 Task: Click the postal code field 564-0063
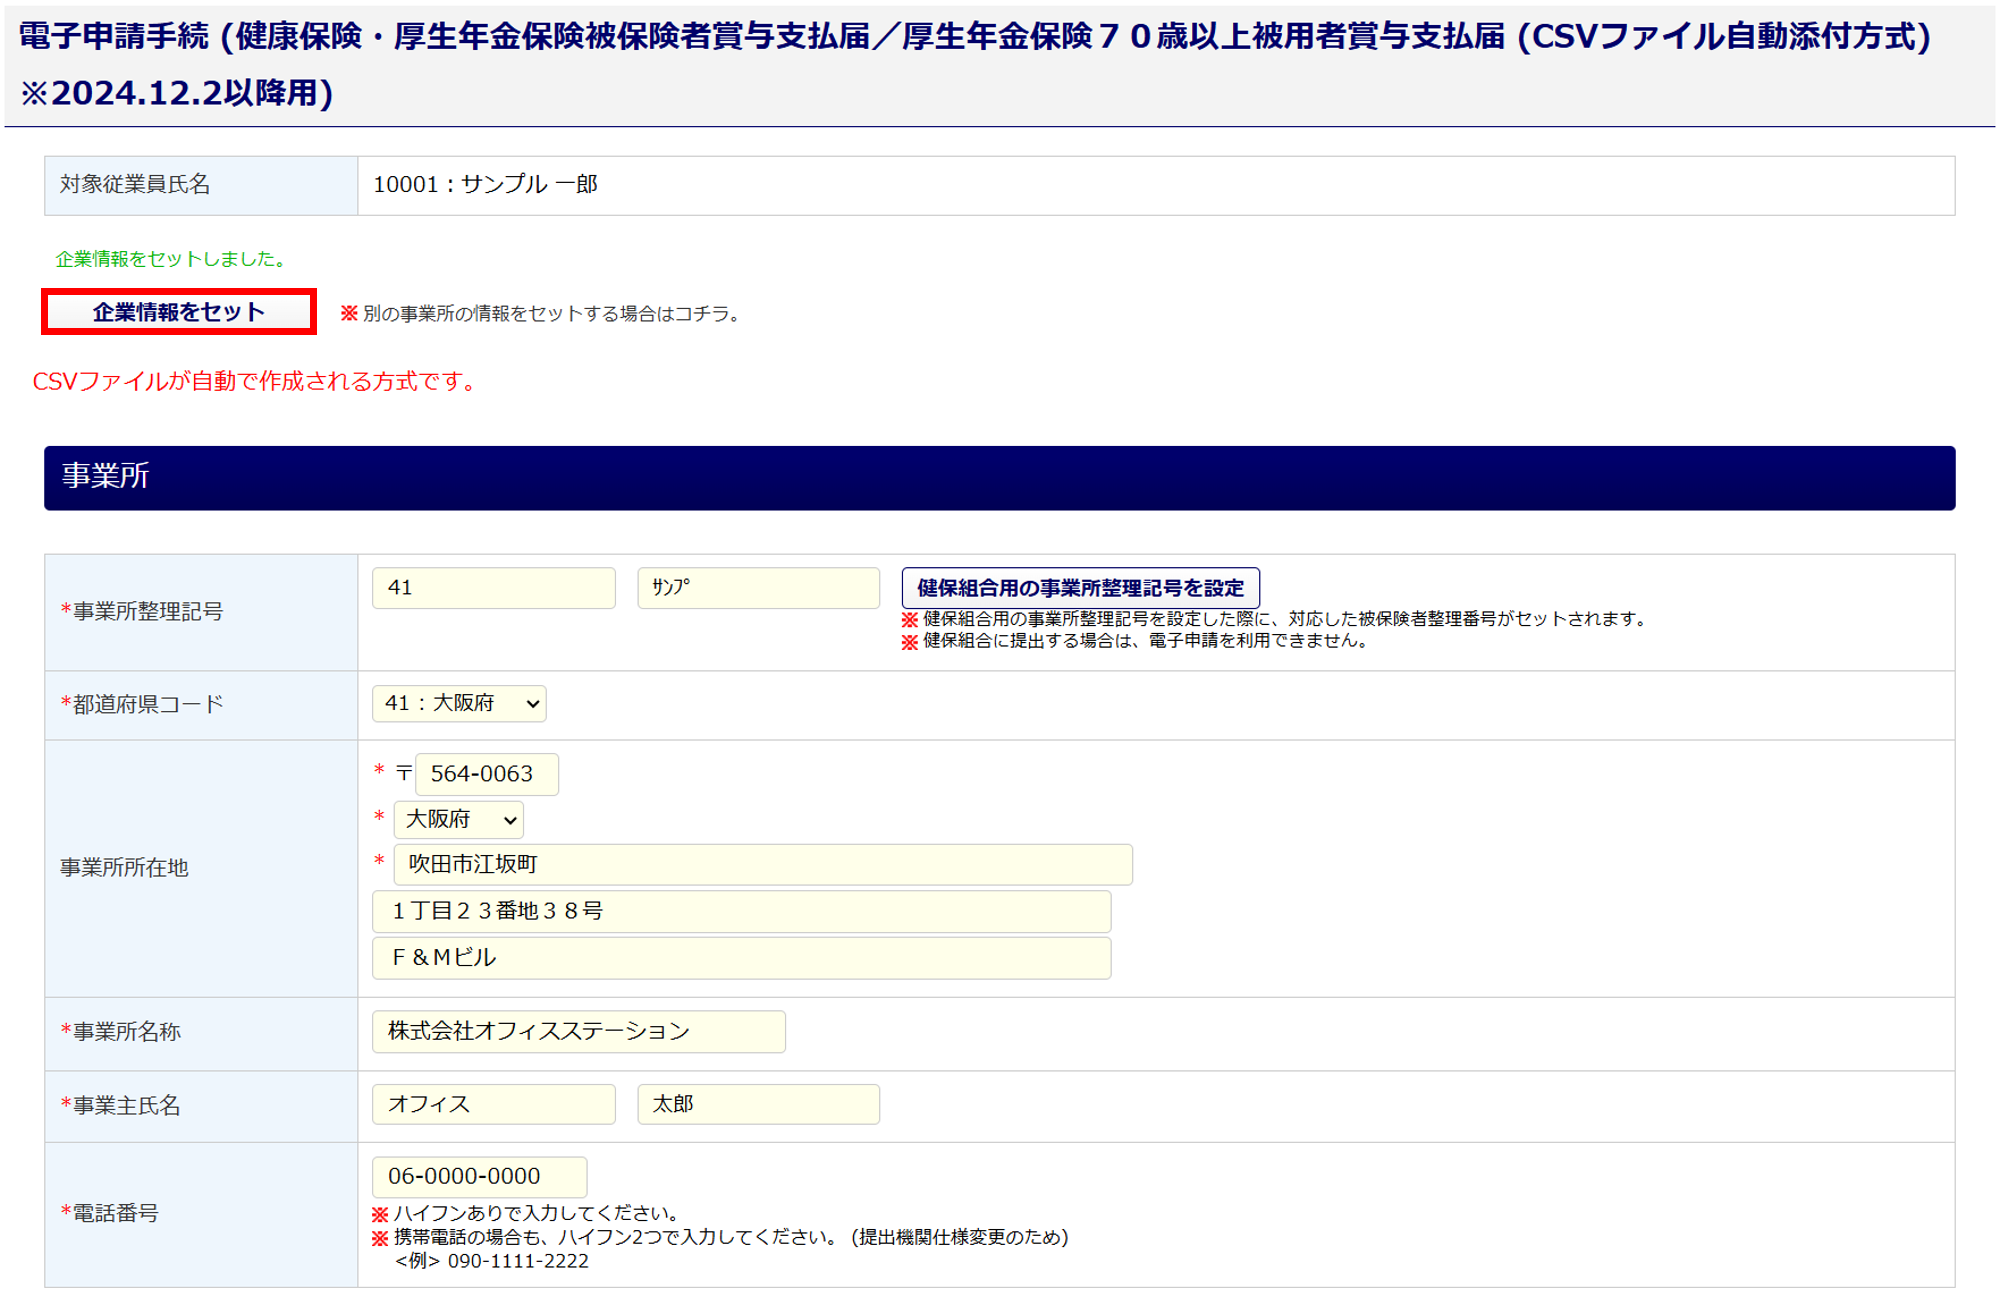[486, 774]
